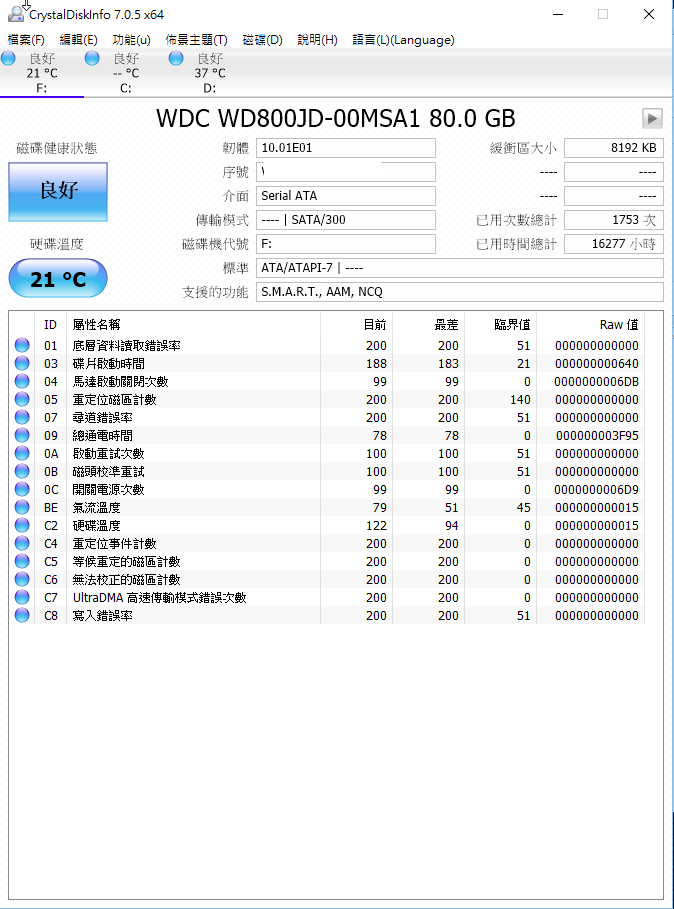Click status orb for attribute 01 read error rate
The height and width of the screenshot is (909, 674).
tap(22, 346)
